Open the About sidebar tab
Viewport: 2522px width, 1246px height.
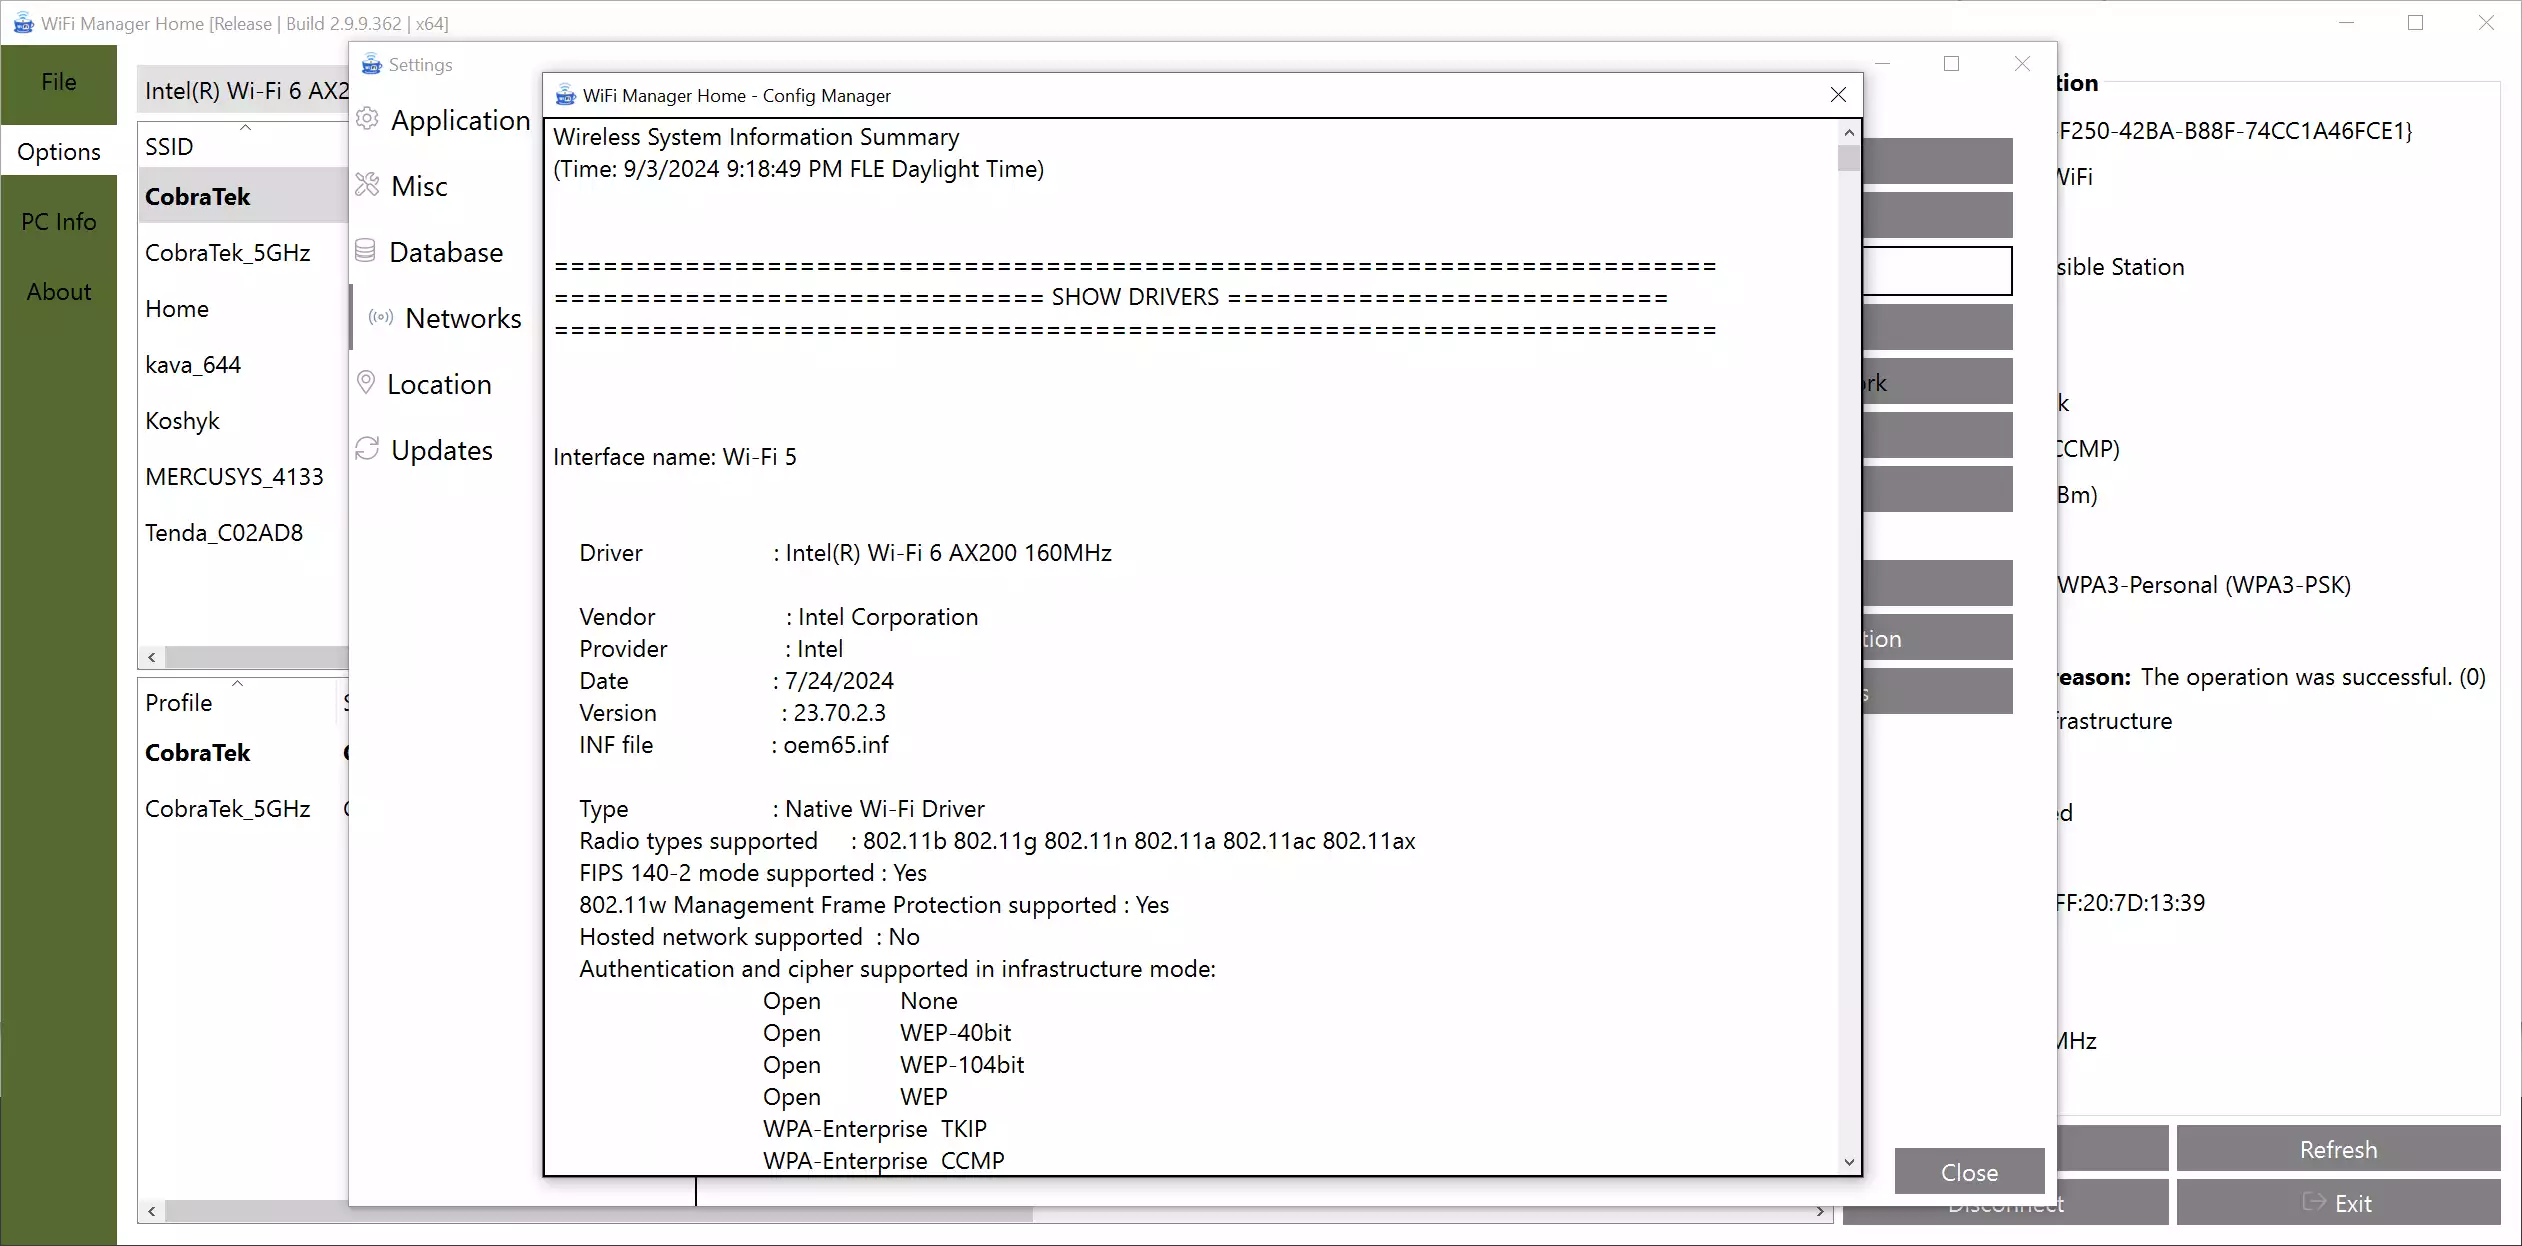[59, 291]
